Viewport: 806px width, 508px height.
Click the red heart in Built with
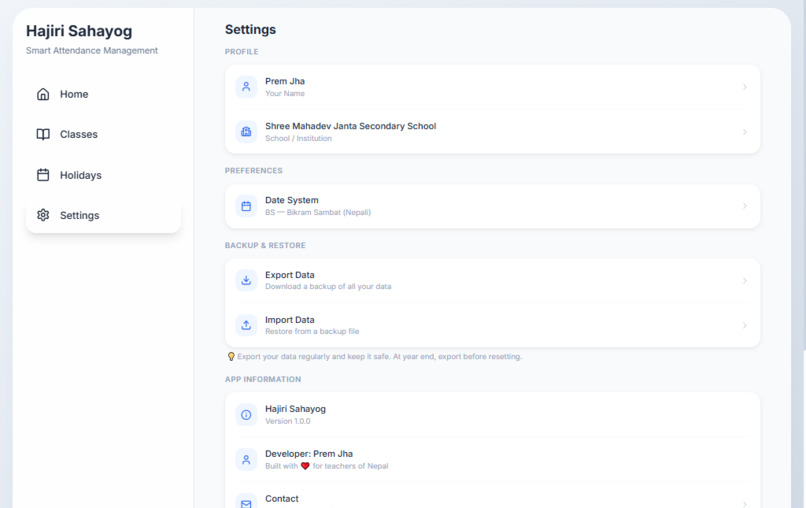305,466
